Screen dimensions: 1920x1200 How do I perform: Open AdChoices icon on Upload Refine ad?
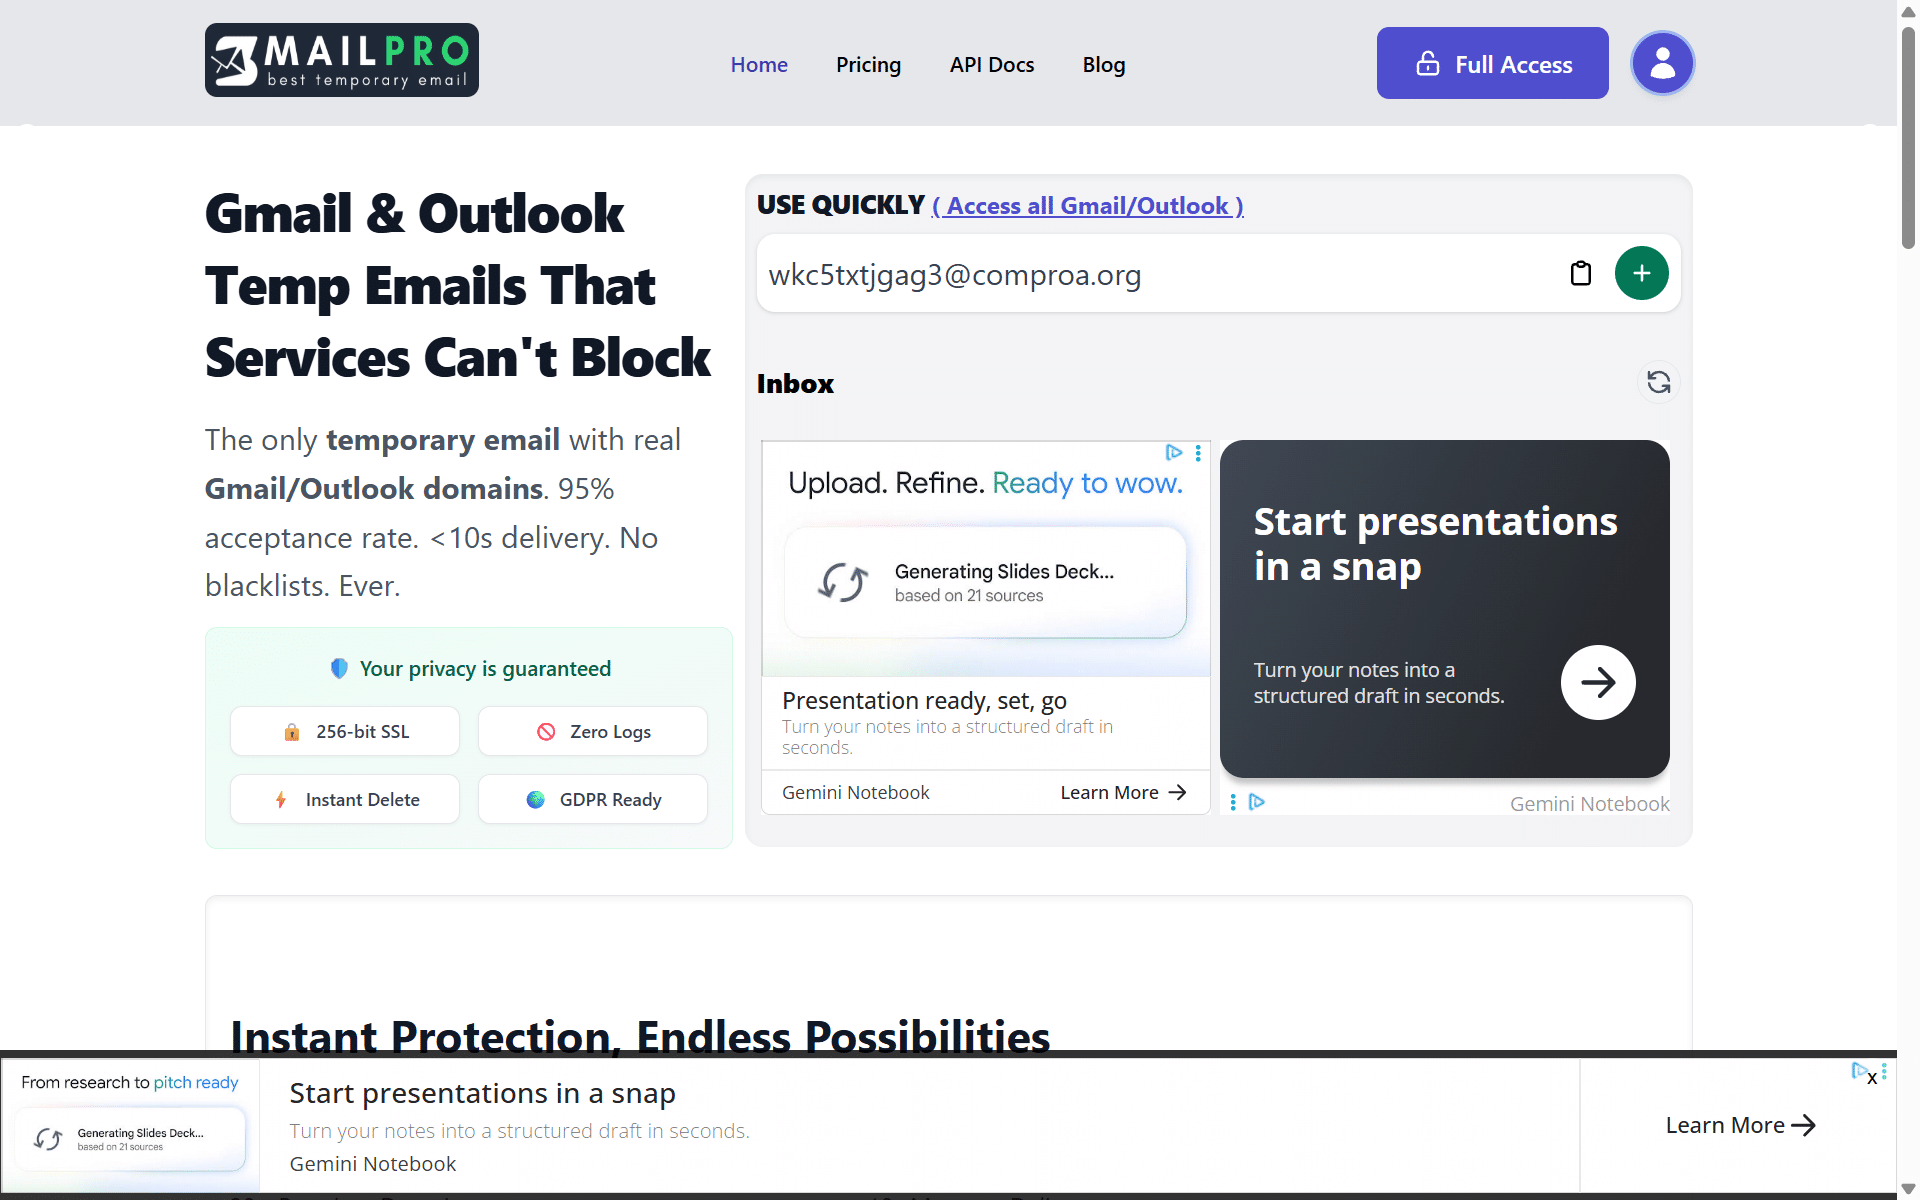click(1174, 453)
